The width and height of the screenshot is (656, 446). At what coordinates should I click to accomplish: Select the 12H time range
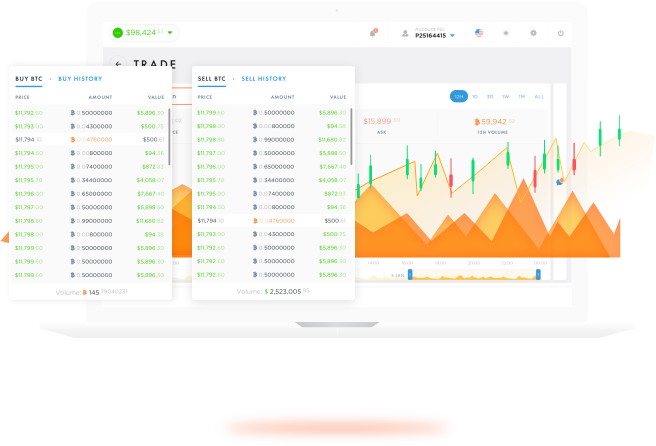[459, 96]
